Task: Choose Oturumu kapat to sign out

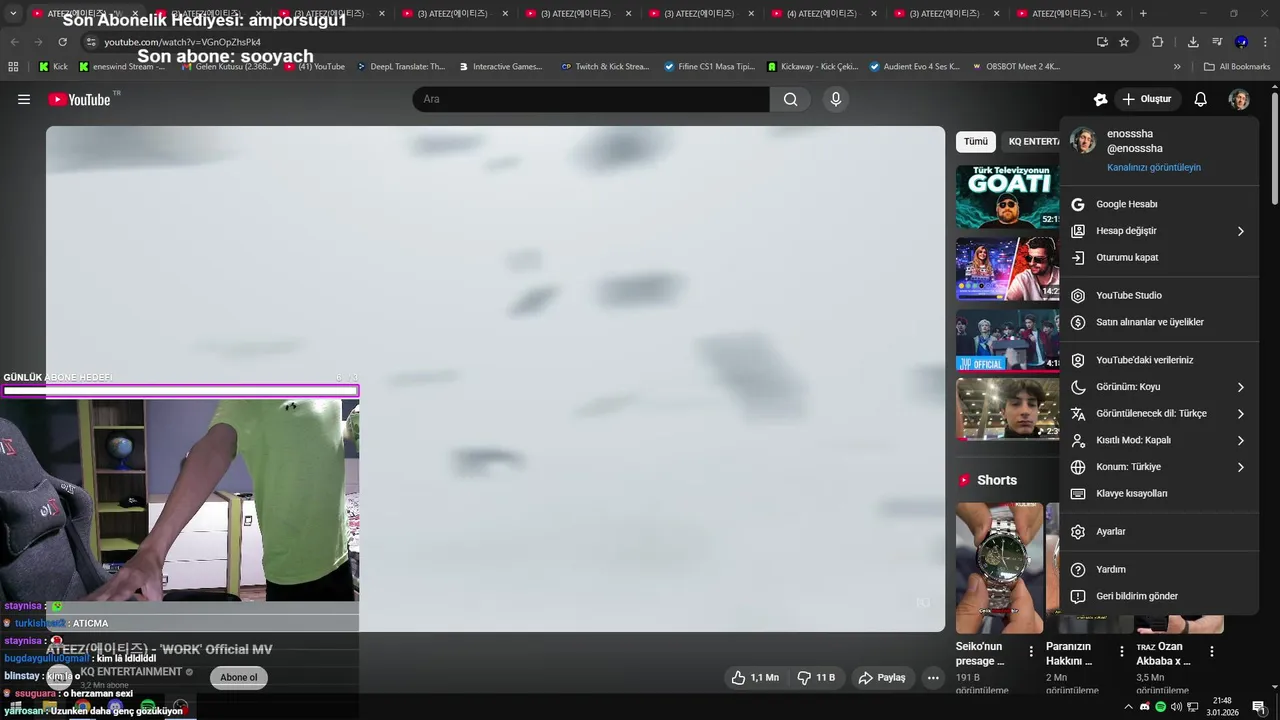Action: (1160, 257)
